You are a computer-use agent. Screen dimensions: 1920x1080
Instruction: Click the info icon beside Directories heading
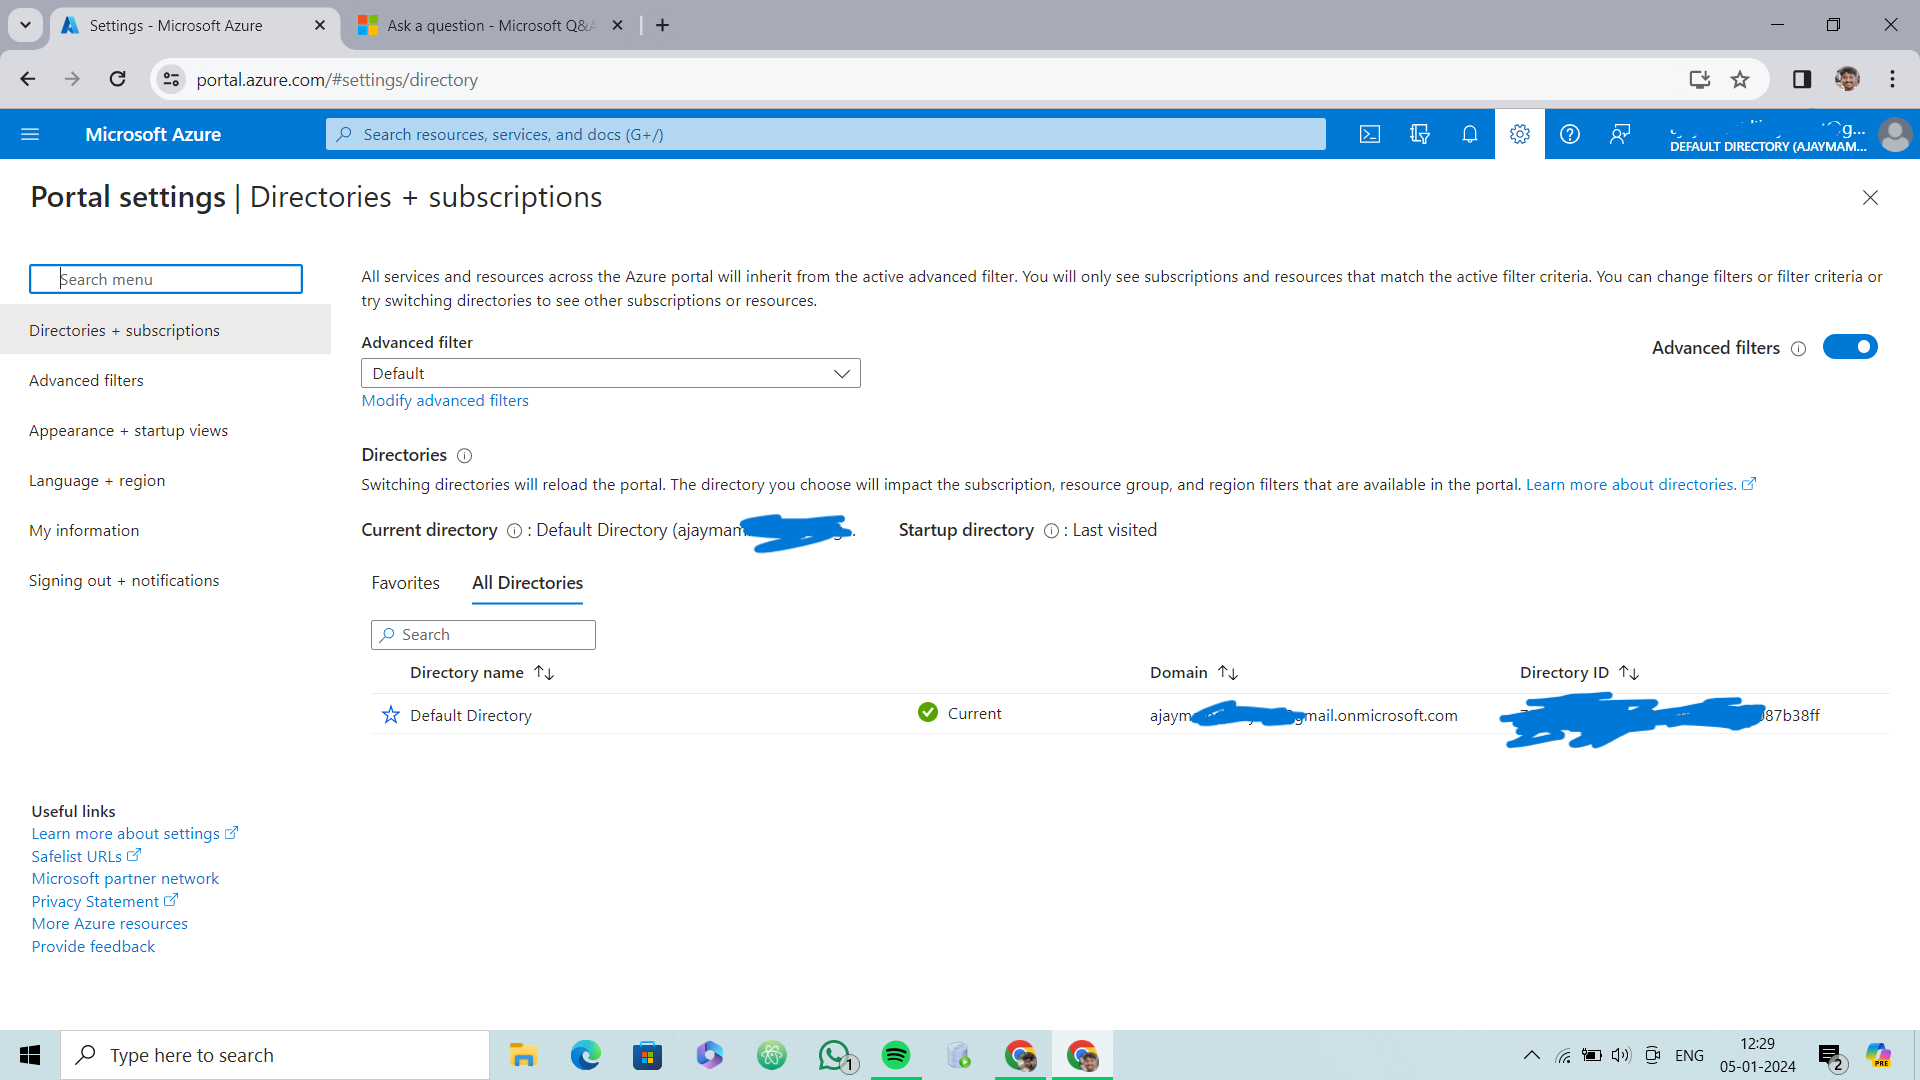pos(464,456)
